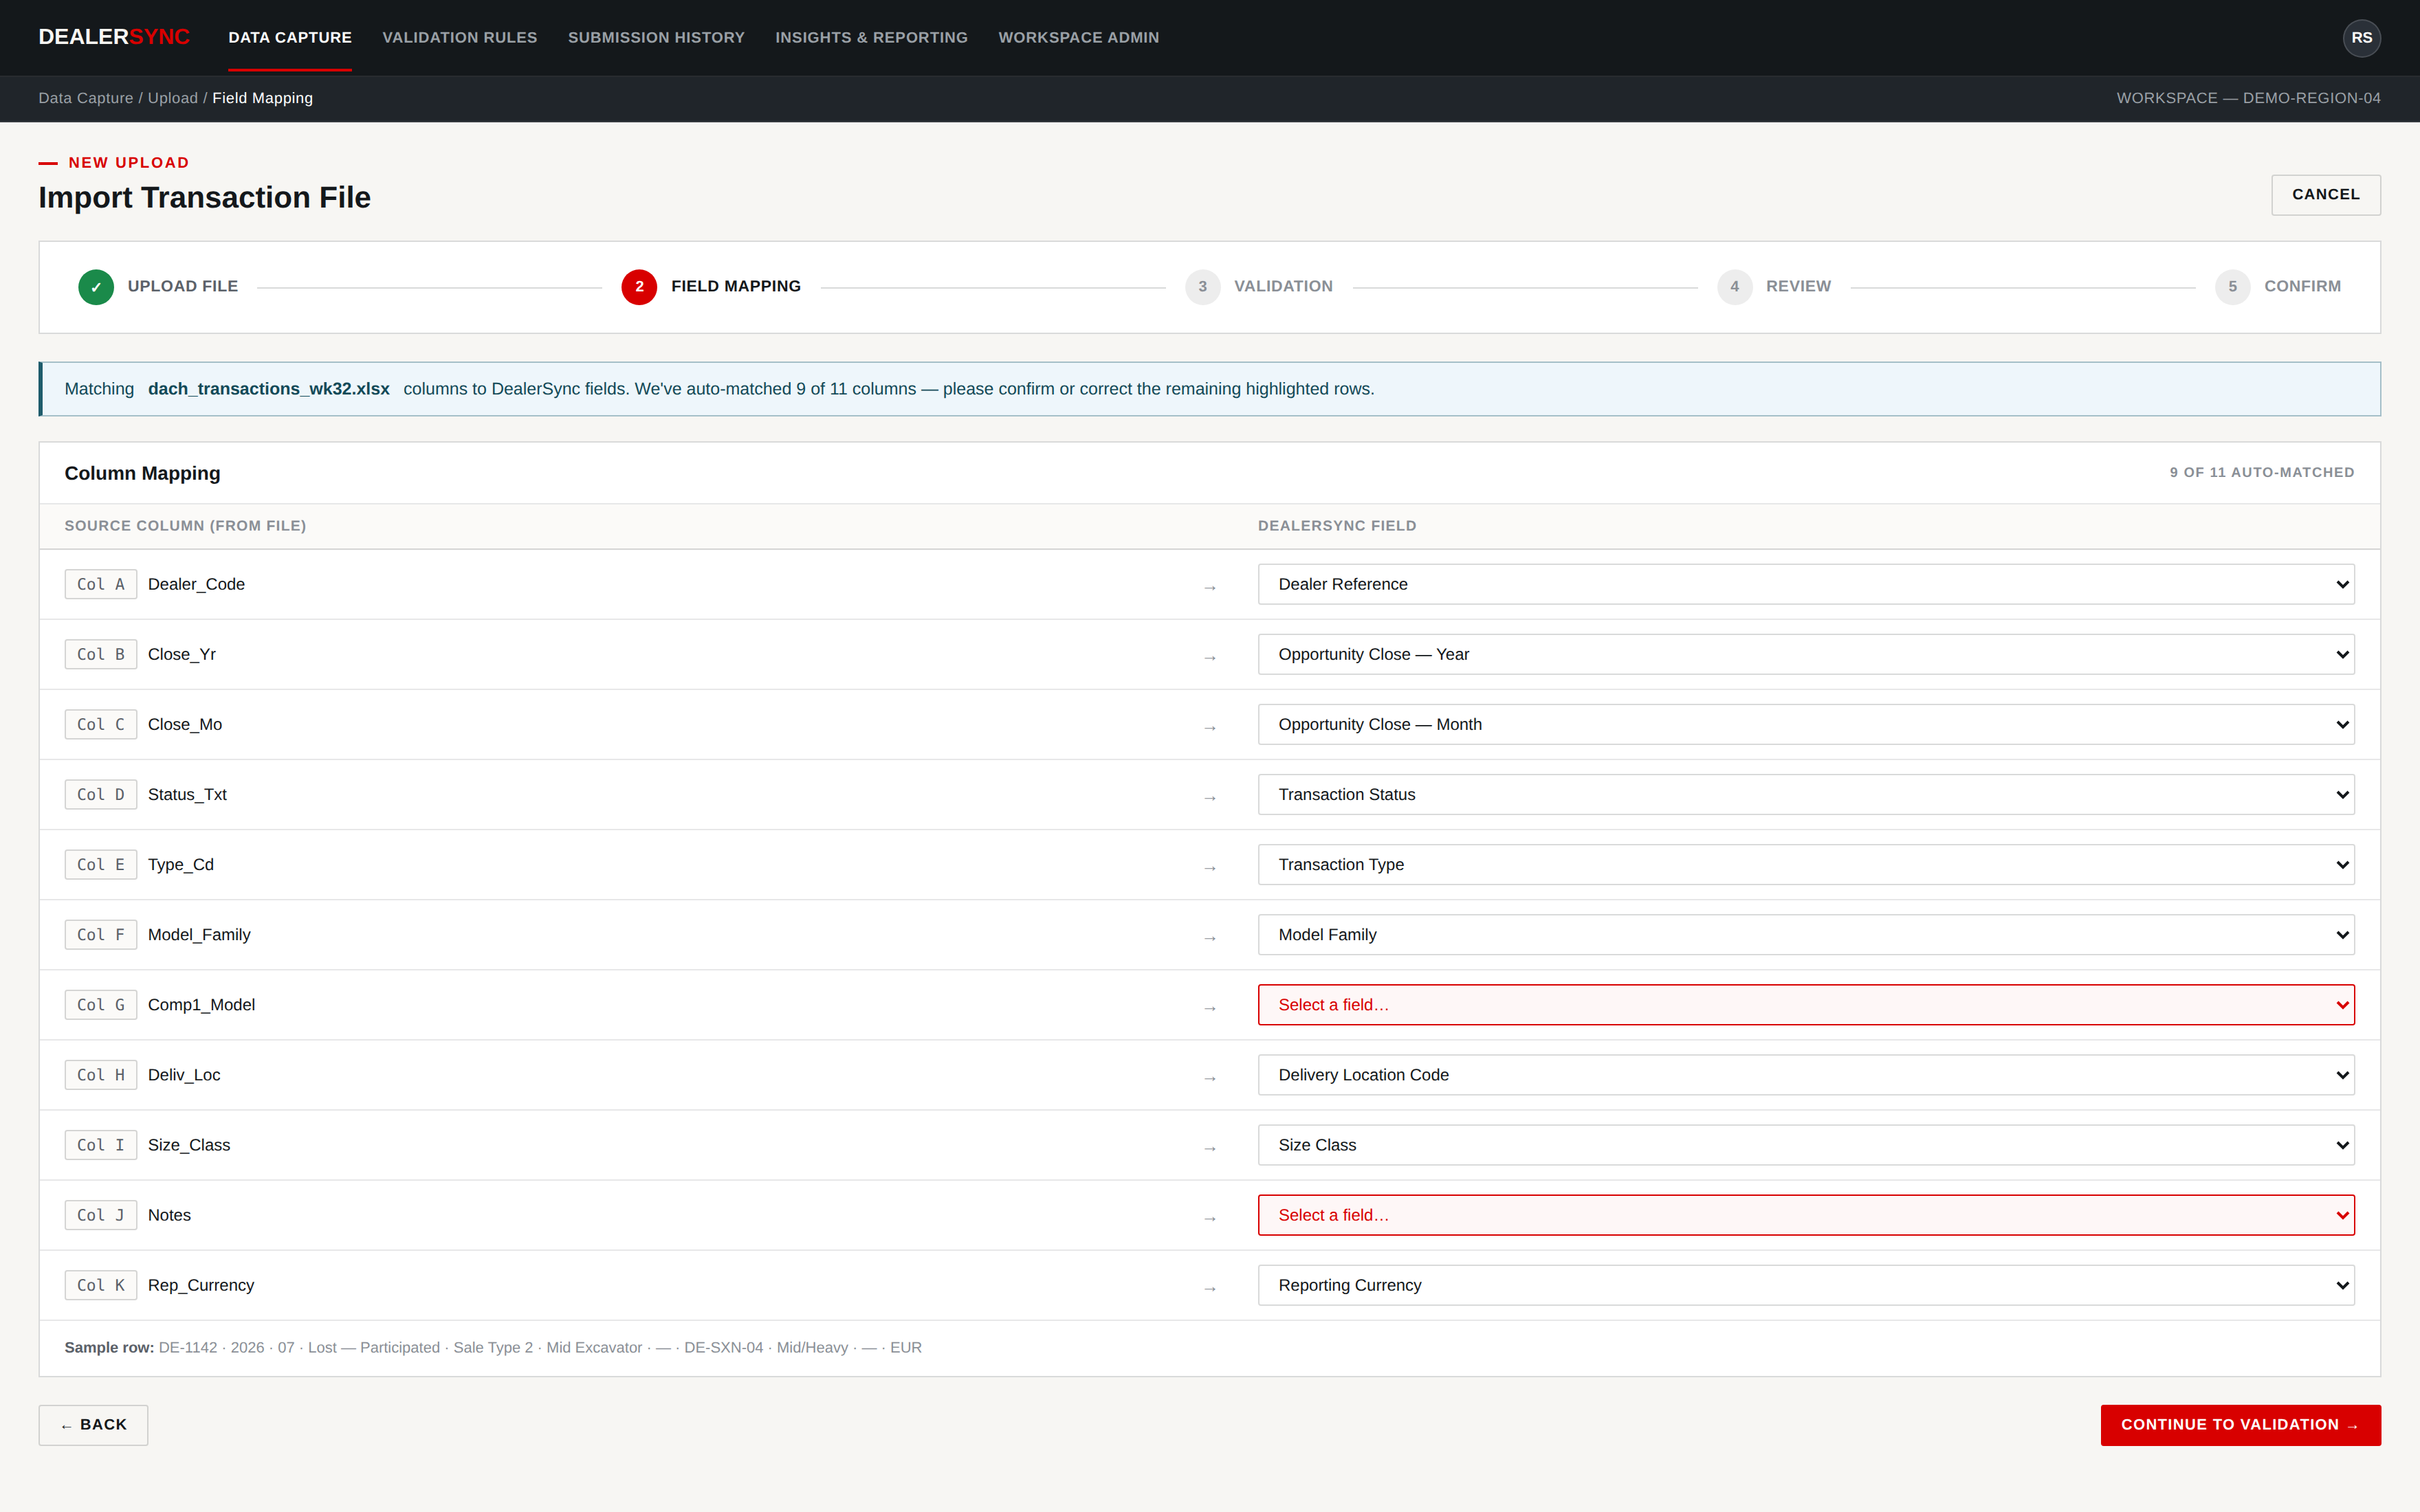Image resolution: width=2420 pixels, height=1512 pixels.
Task: Open Opportunity Close — Month dropdown
Action: (1805, 724)
